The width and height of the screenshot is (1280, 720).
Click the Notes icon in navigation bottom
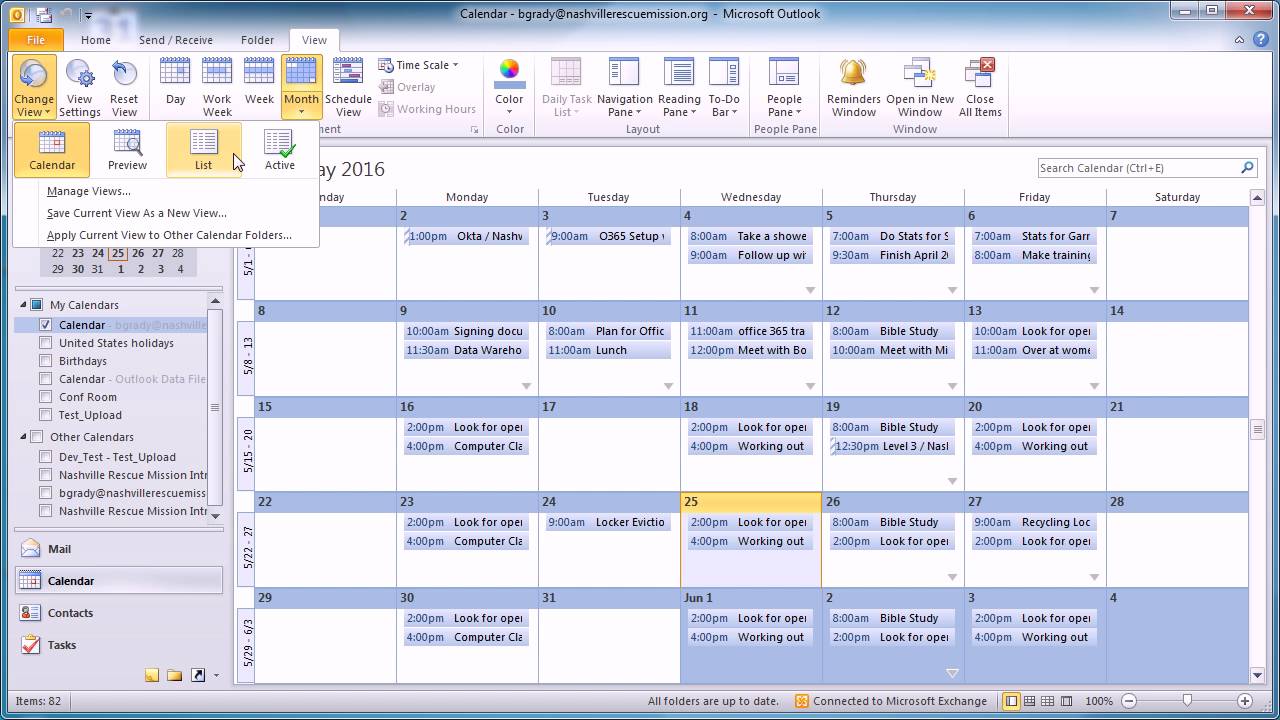click(x=152, y=675)
